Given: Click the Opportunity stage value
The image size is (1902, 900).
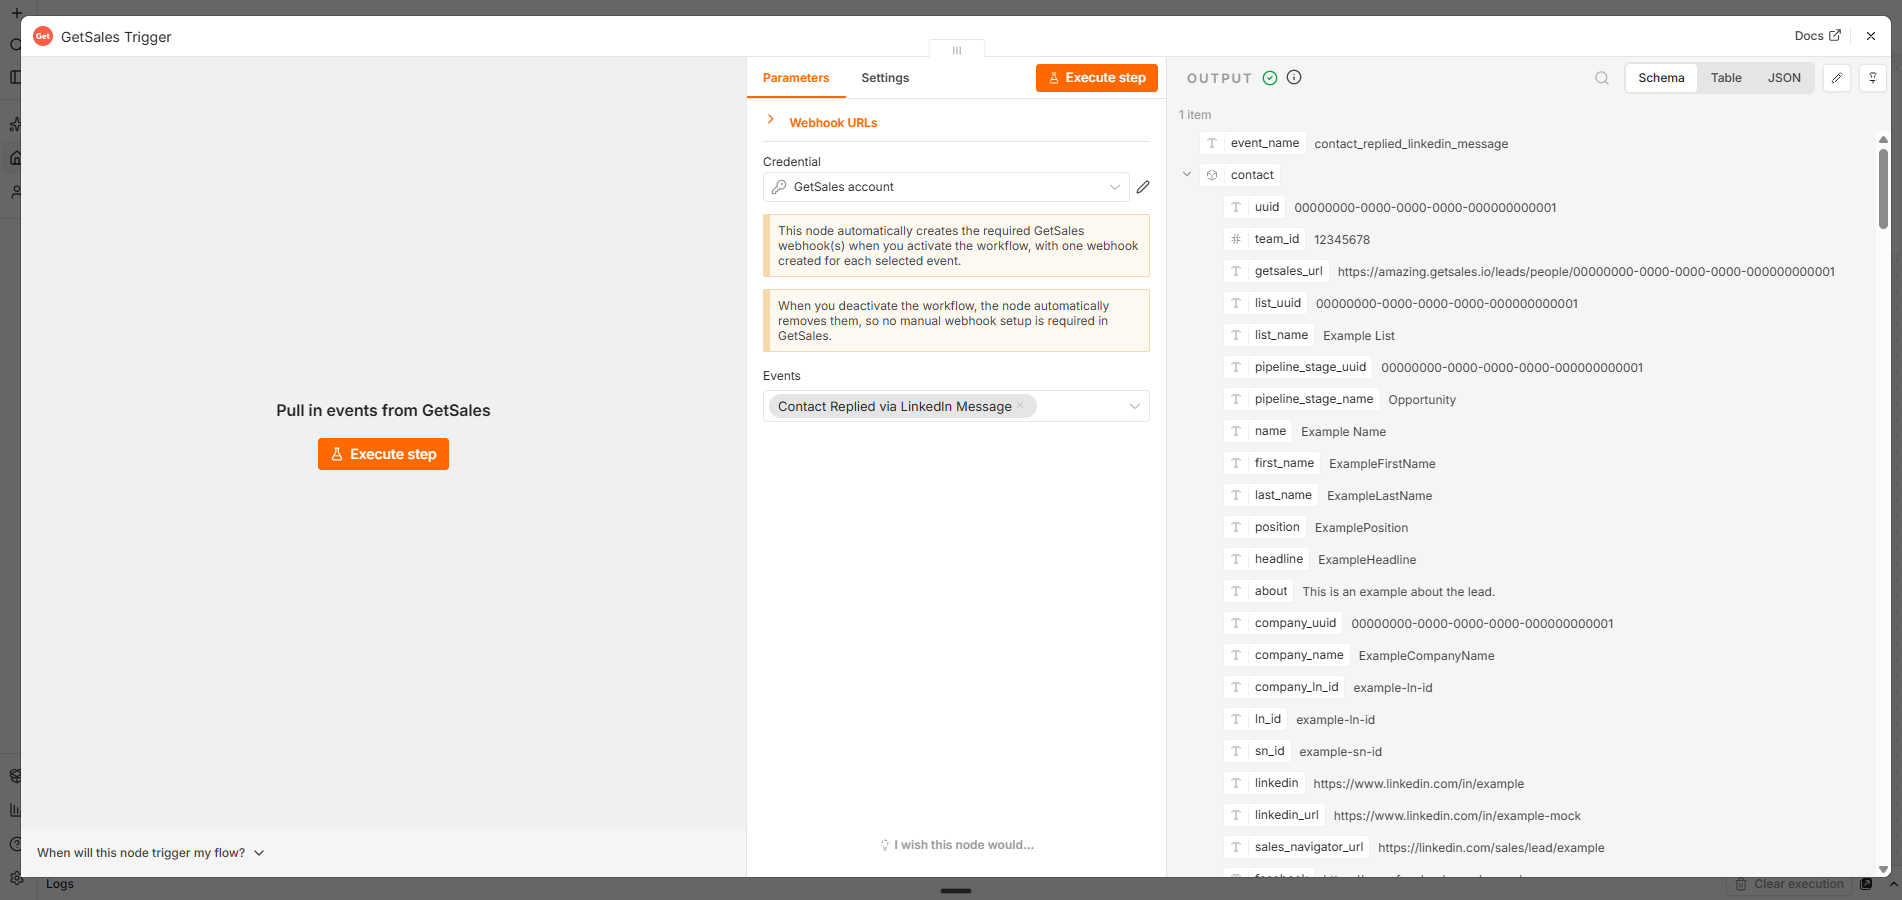Looking at the screenshot, I should click(x=1421, y=400).
